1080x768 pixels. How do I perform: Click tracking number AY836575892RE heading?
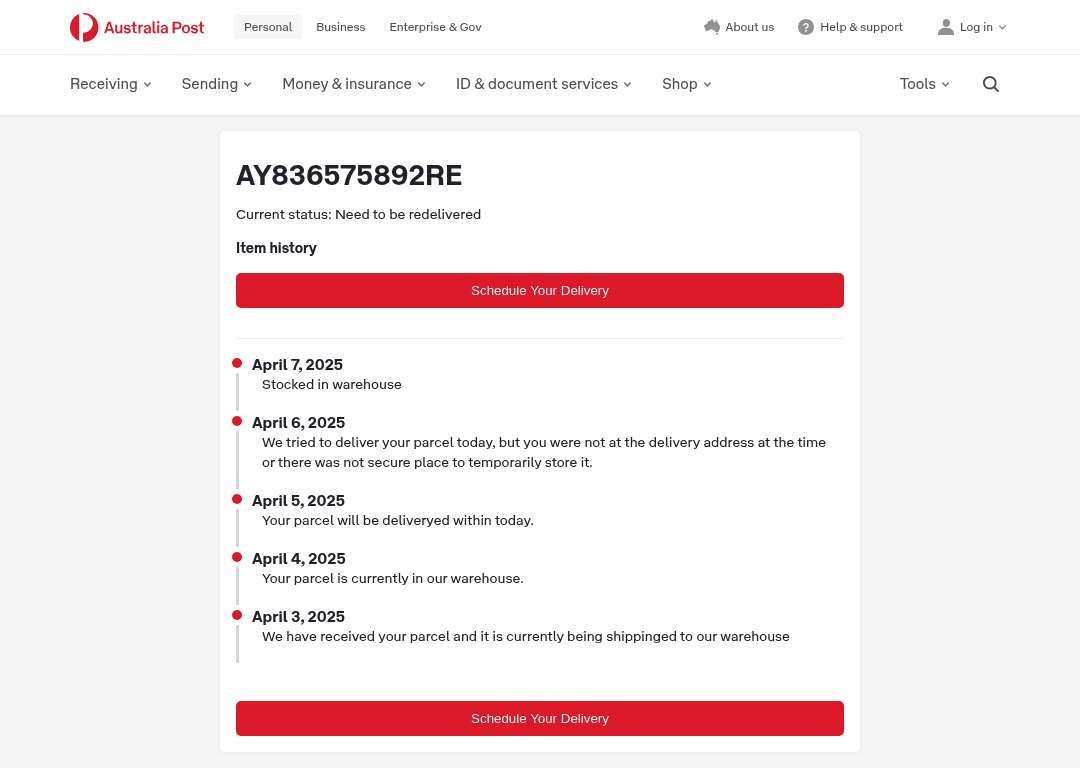349,176
